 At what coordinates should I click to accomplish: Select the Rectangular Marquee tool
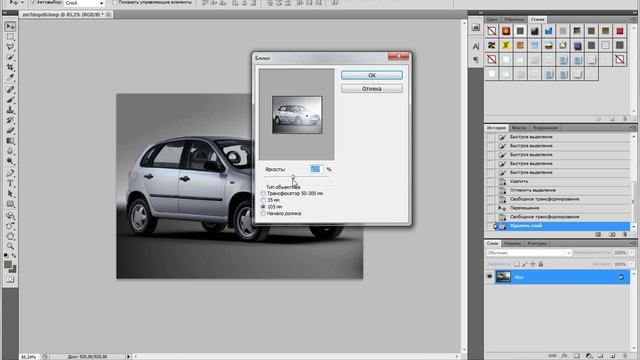[10, 37]
